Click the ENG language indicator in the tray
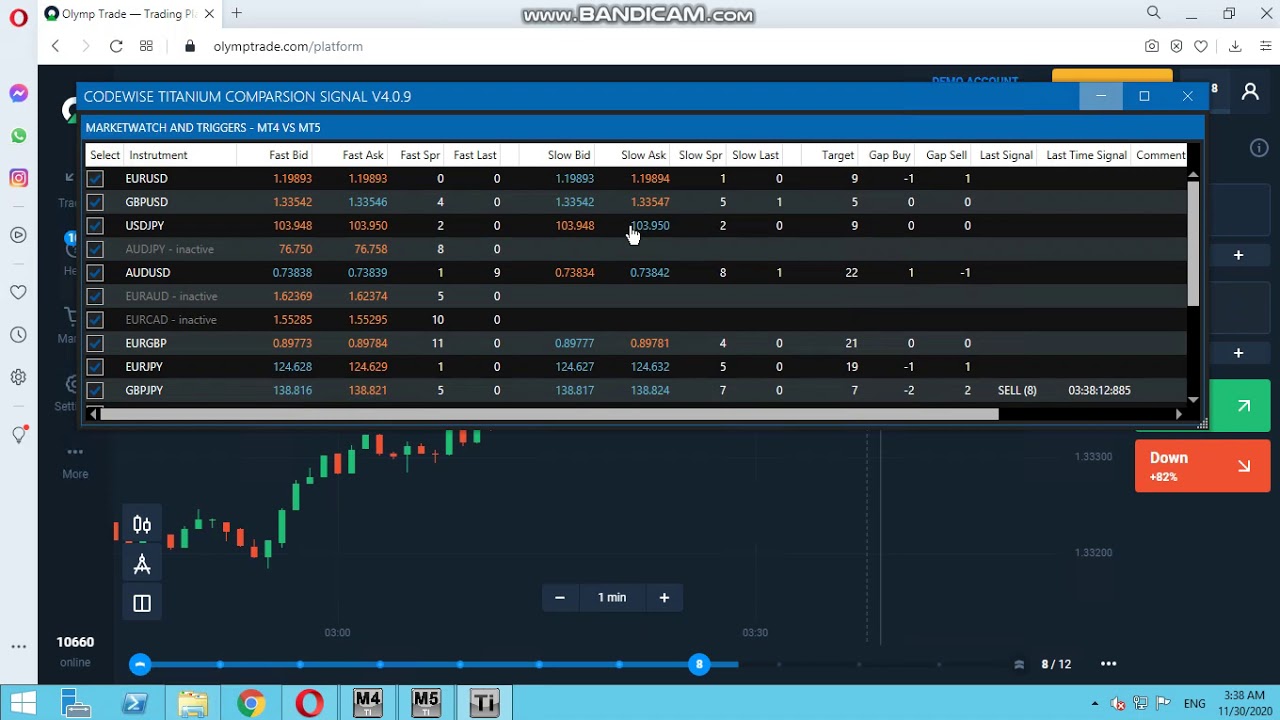Screen dimensions: 1280x720 (1194, 704)
